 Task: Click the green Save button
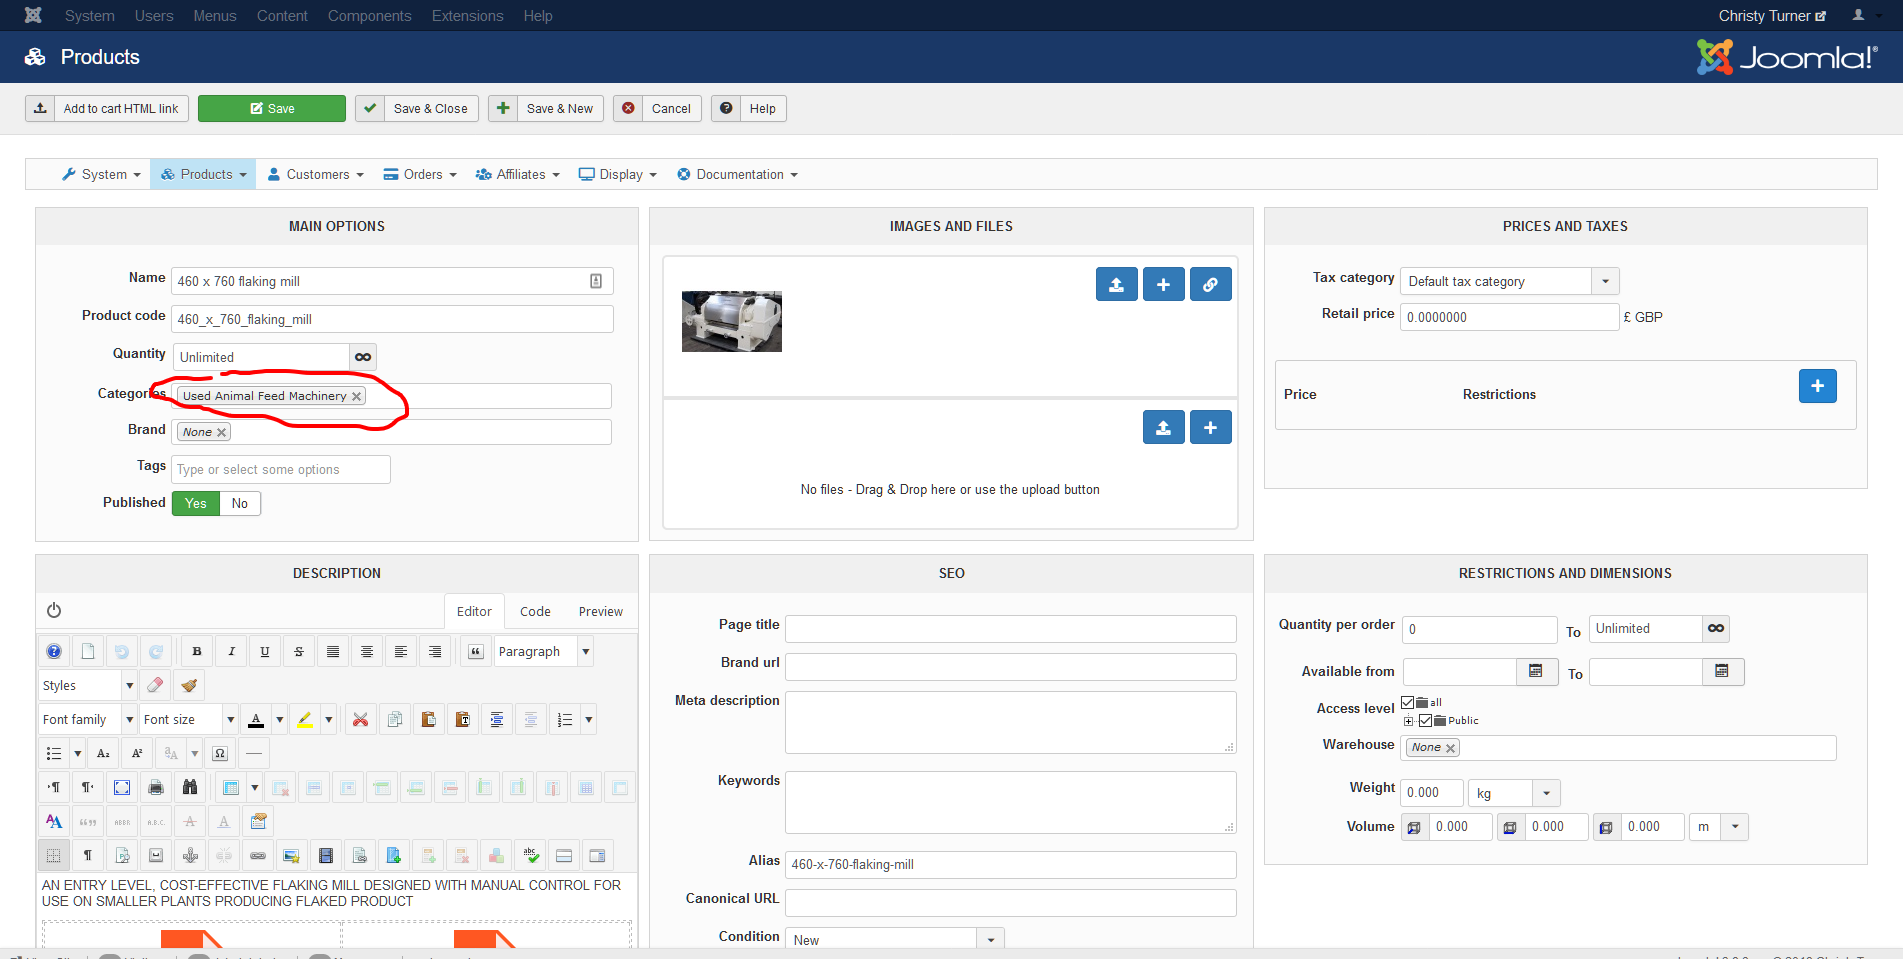coord(272,109)
